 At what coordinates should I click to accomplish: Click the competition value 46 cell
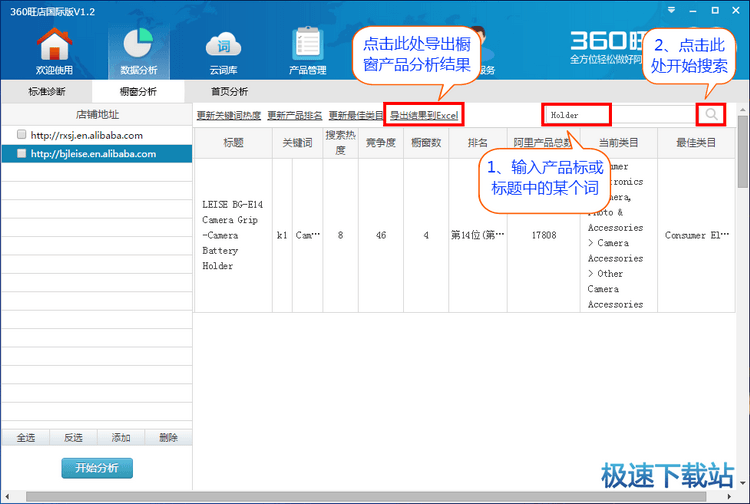pyautogui.click(x=381, y=235)
